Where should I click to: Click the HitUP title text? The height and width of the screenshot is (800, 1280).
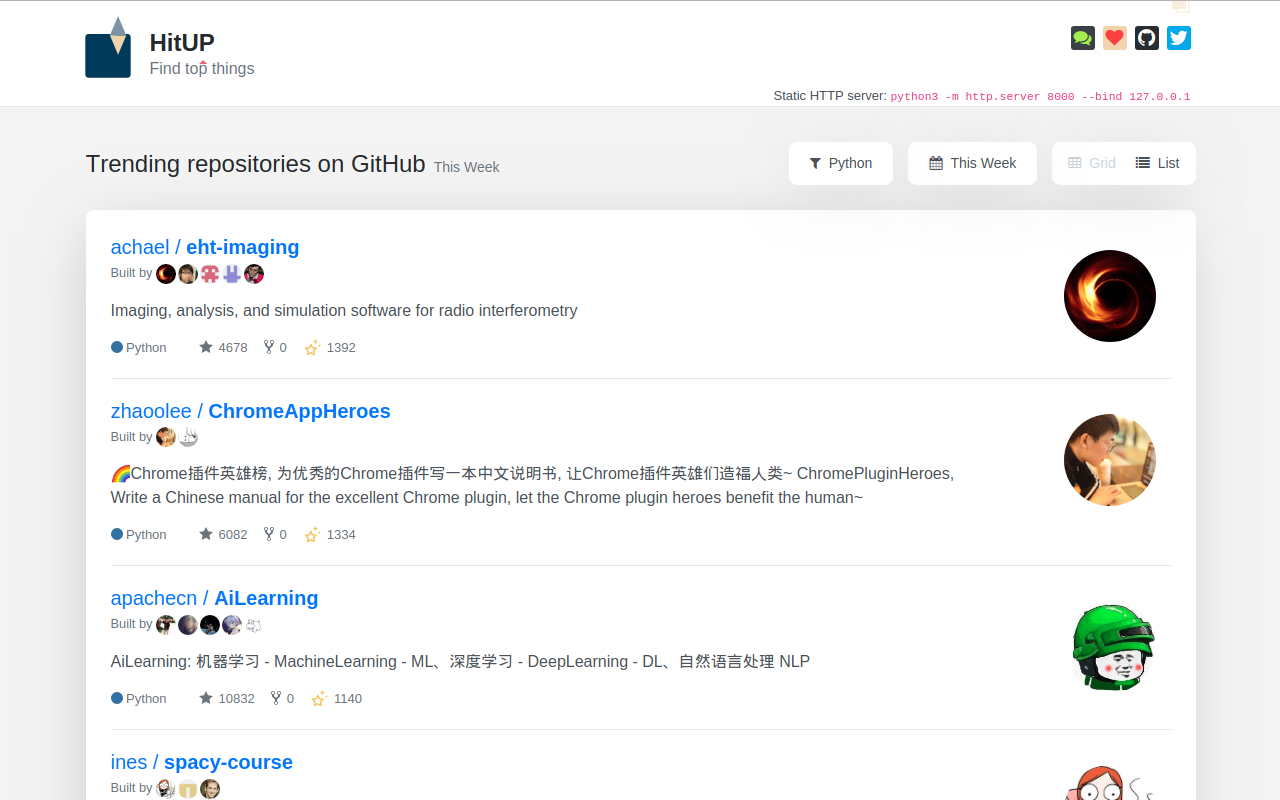pyautogui.click(x=182, y=42)
